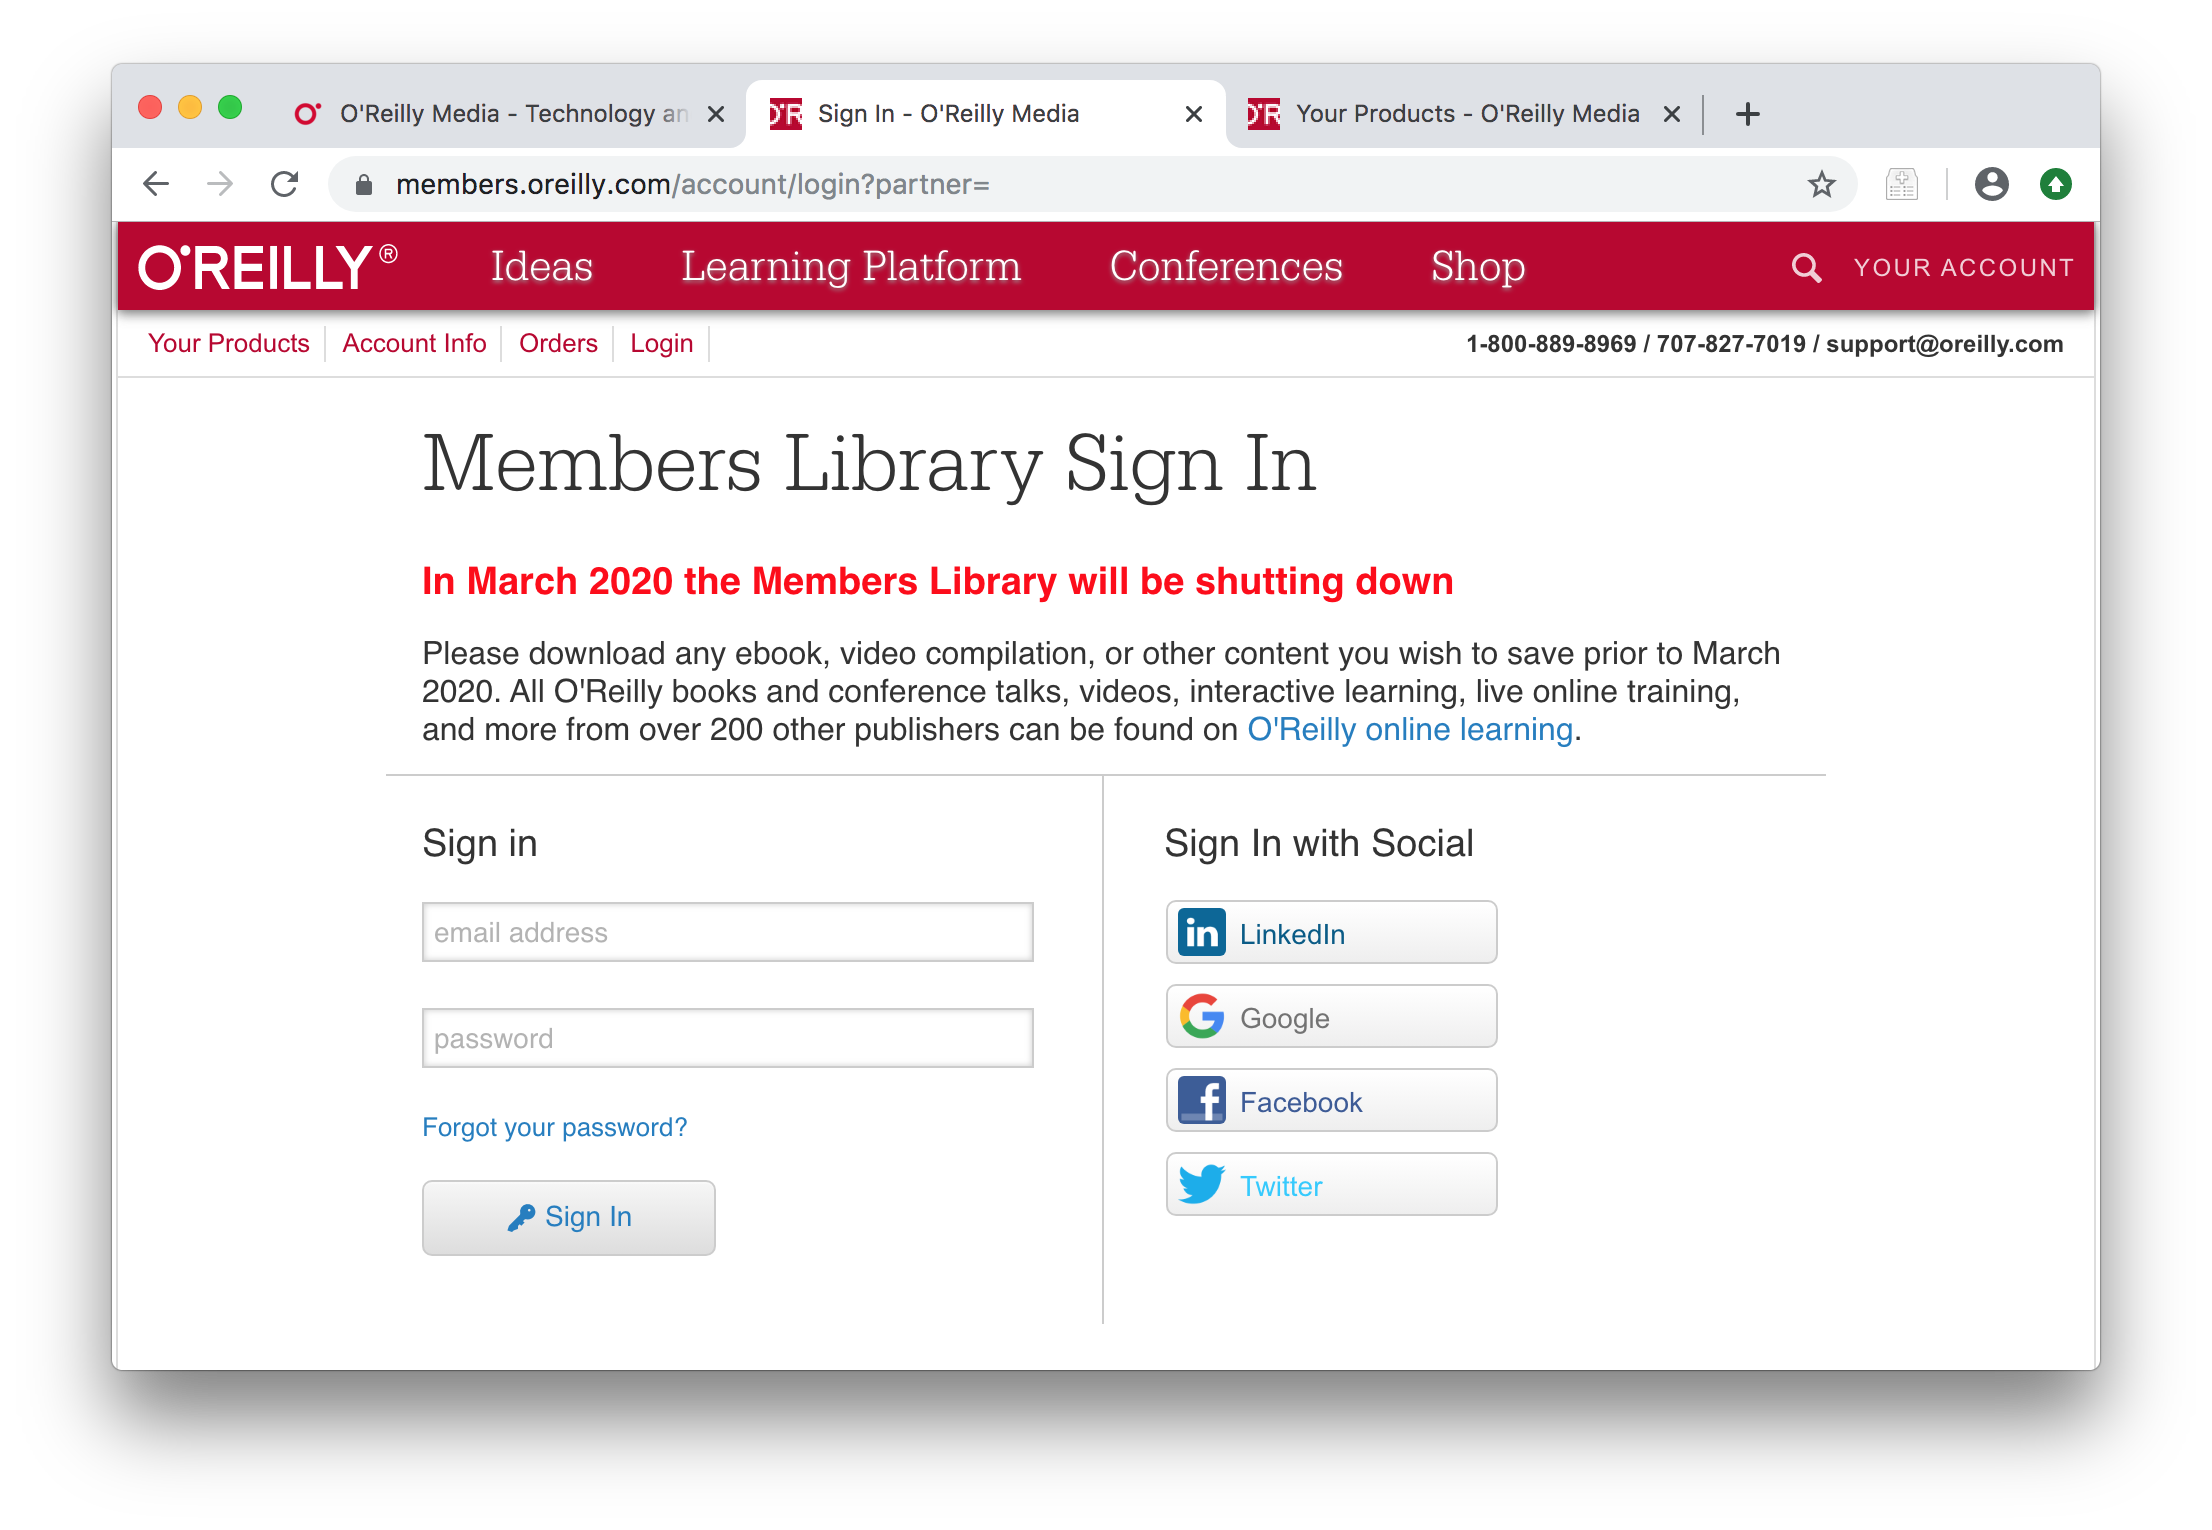Open the O'Reilly online learning link
The height and width of the screenshot is (1530, 2212).
1410,729
